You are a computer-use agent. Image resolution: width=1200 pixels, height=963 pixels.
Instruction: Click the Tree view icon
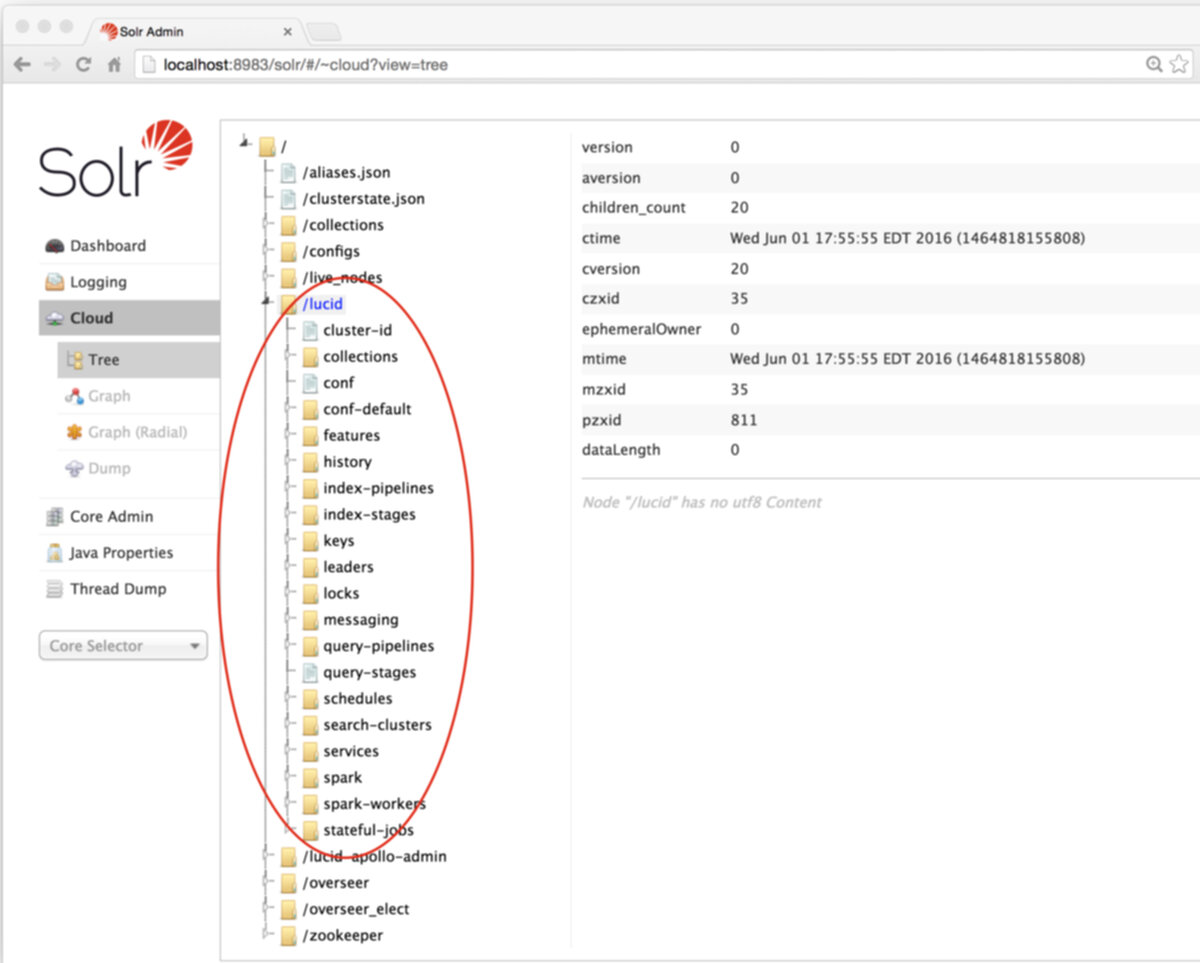pos(74,360)
